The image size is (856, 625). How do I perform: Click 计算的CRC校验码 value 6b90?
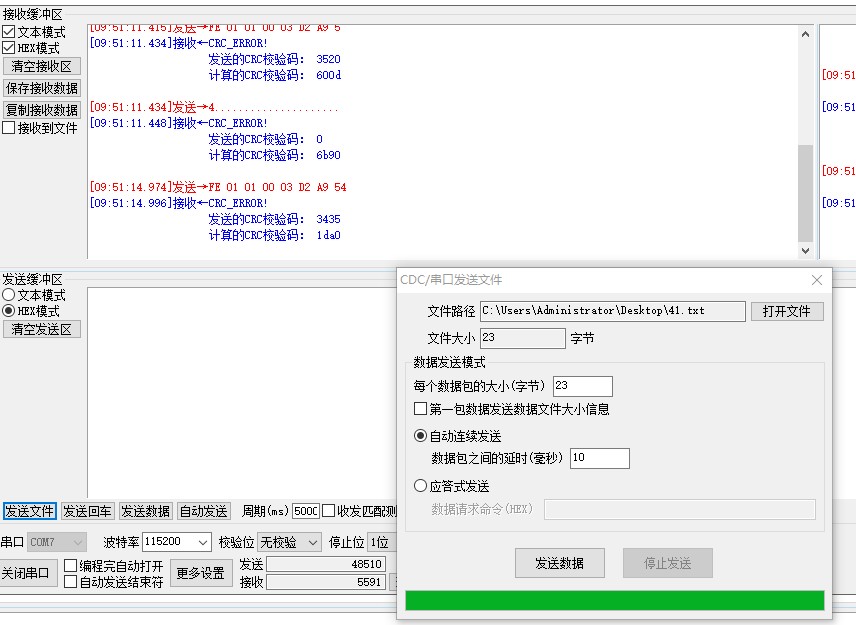pos(329,155)
